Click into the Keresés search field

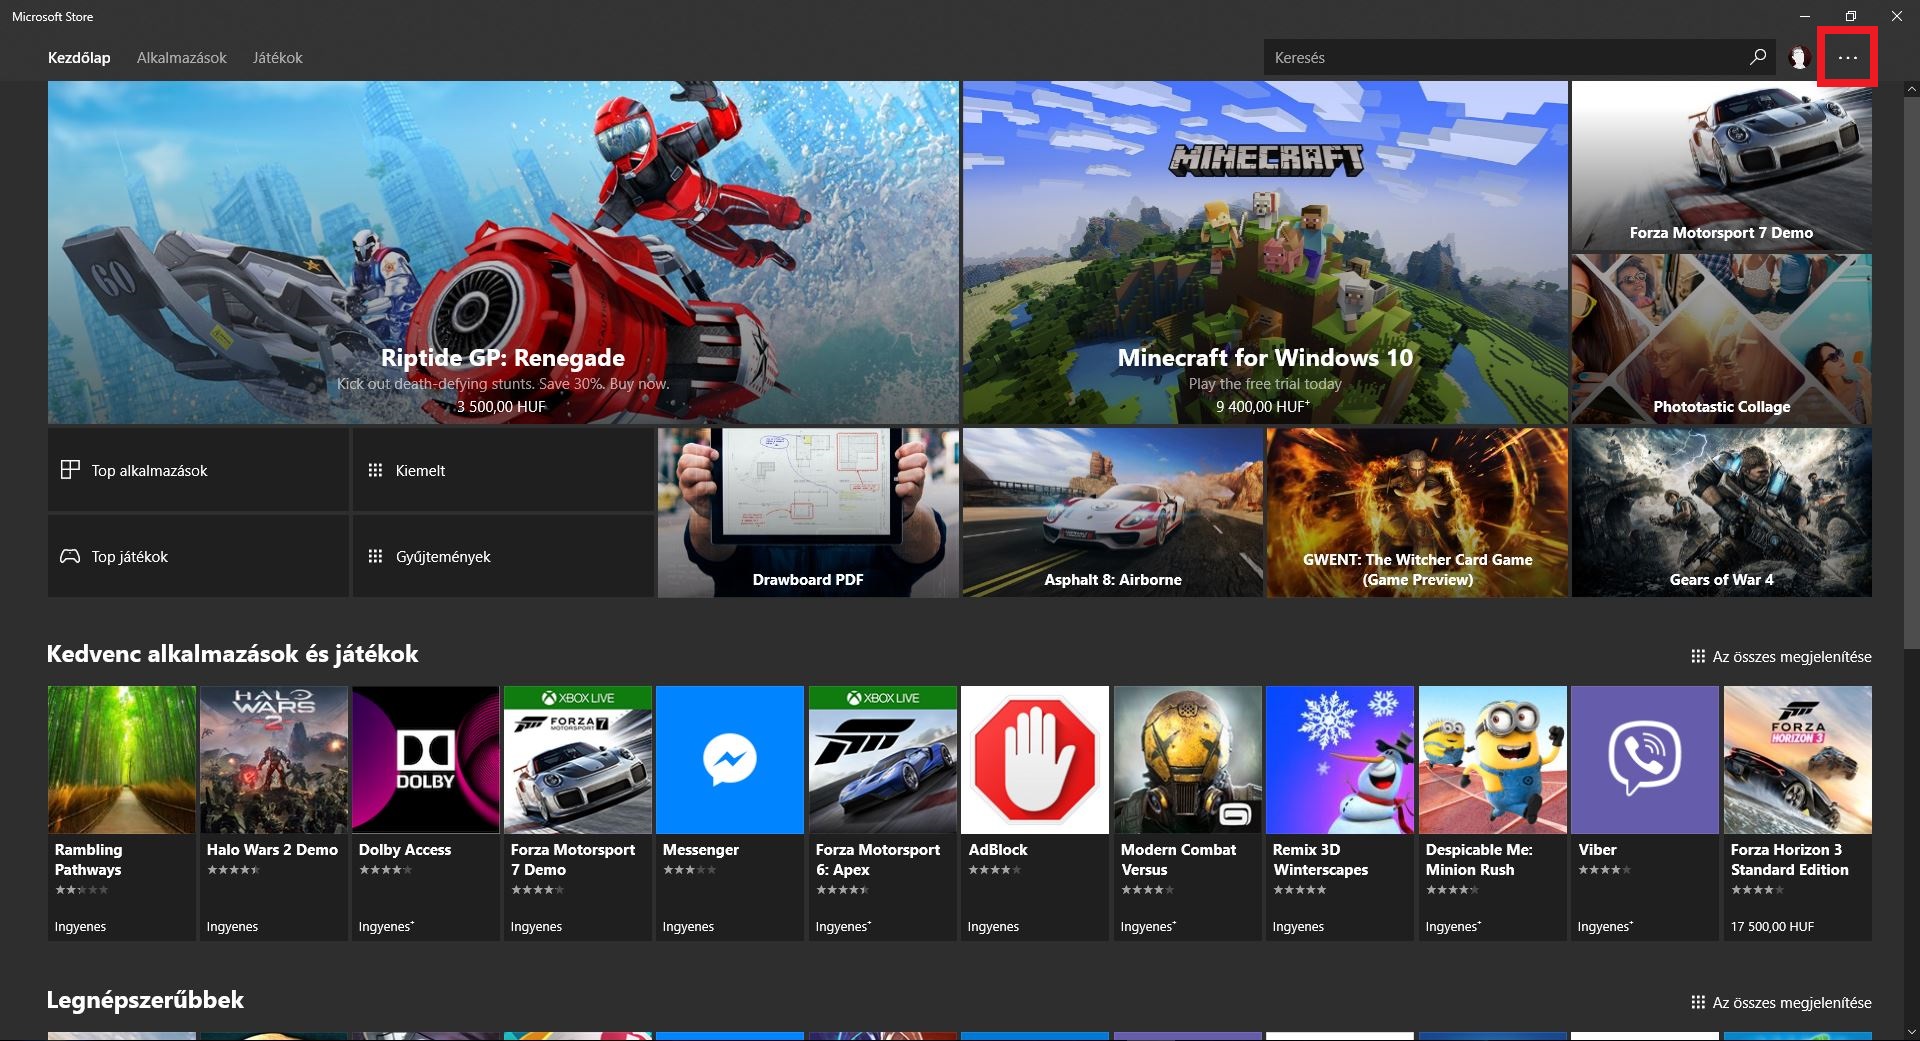[1500, 58]
